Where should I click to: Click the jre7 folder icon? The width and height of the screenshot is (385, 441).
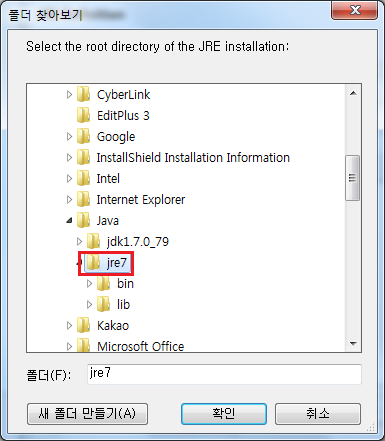point(93,262)
